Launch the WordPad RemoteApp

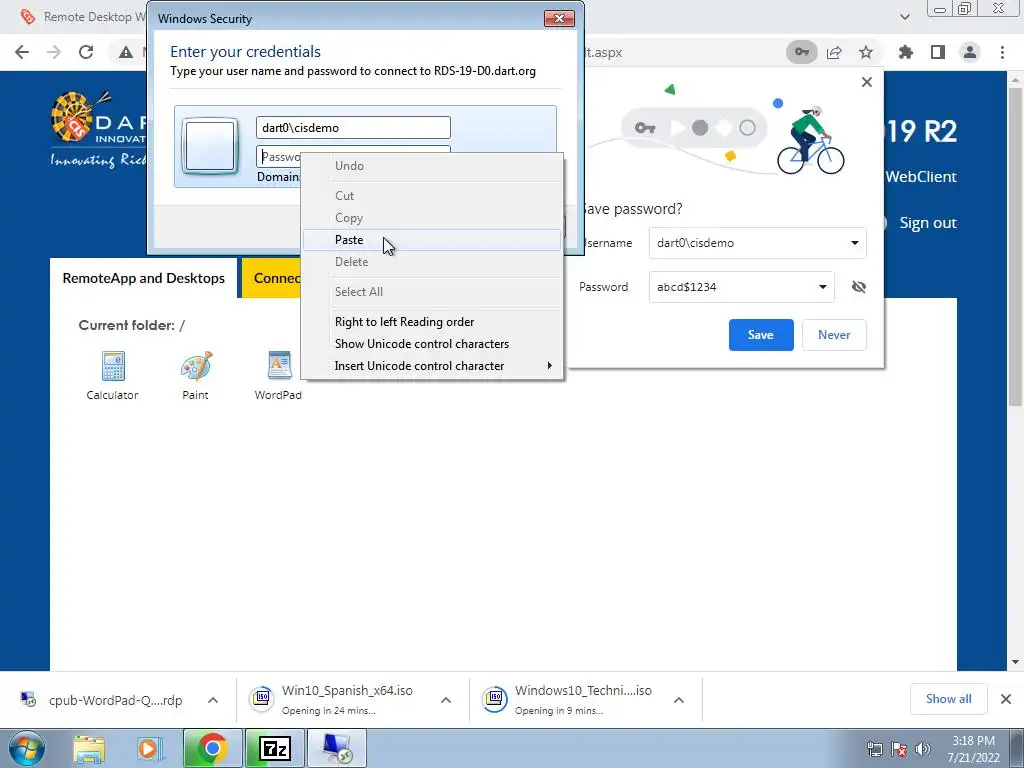click(278, 376)
